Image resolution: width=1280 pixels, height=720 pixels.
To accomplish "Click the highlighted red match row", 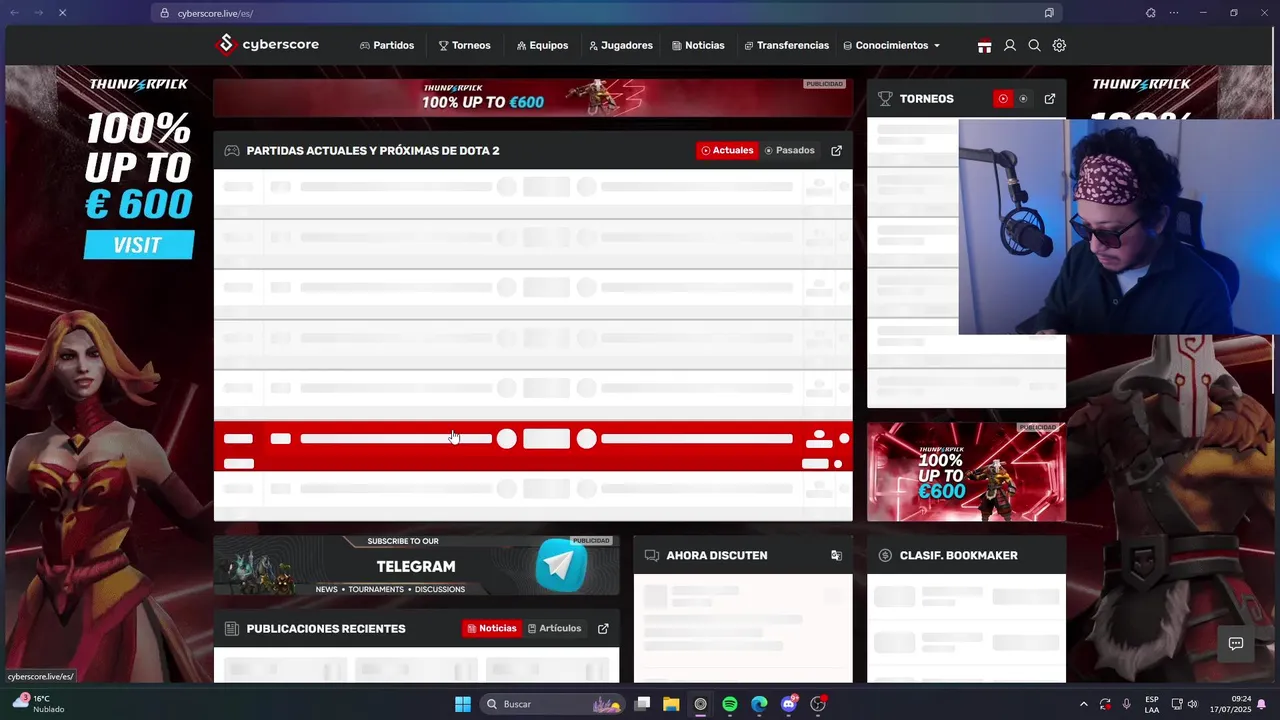I will (x=533, y=446).
